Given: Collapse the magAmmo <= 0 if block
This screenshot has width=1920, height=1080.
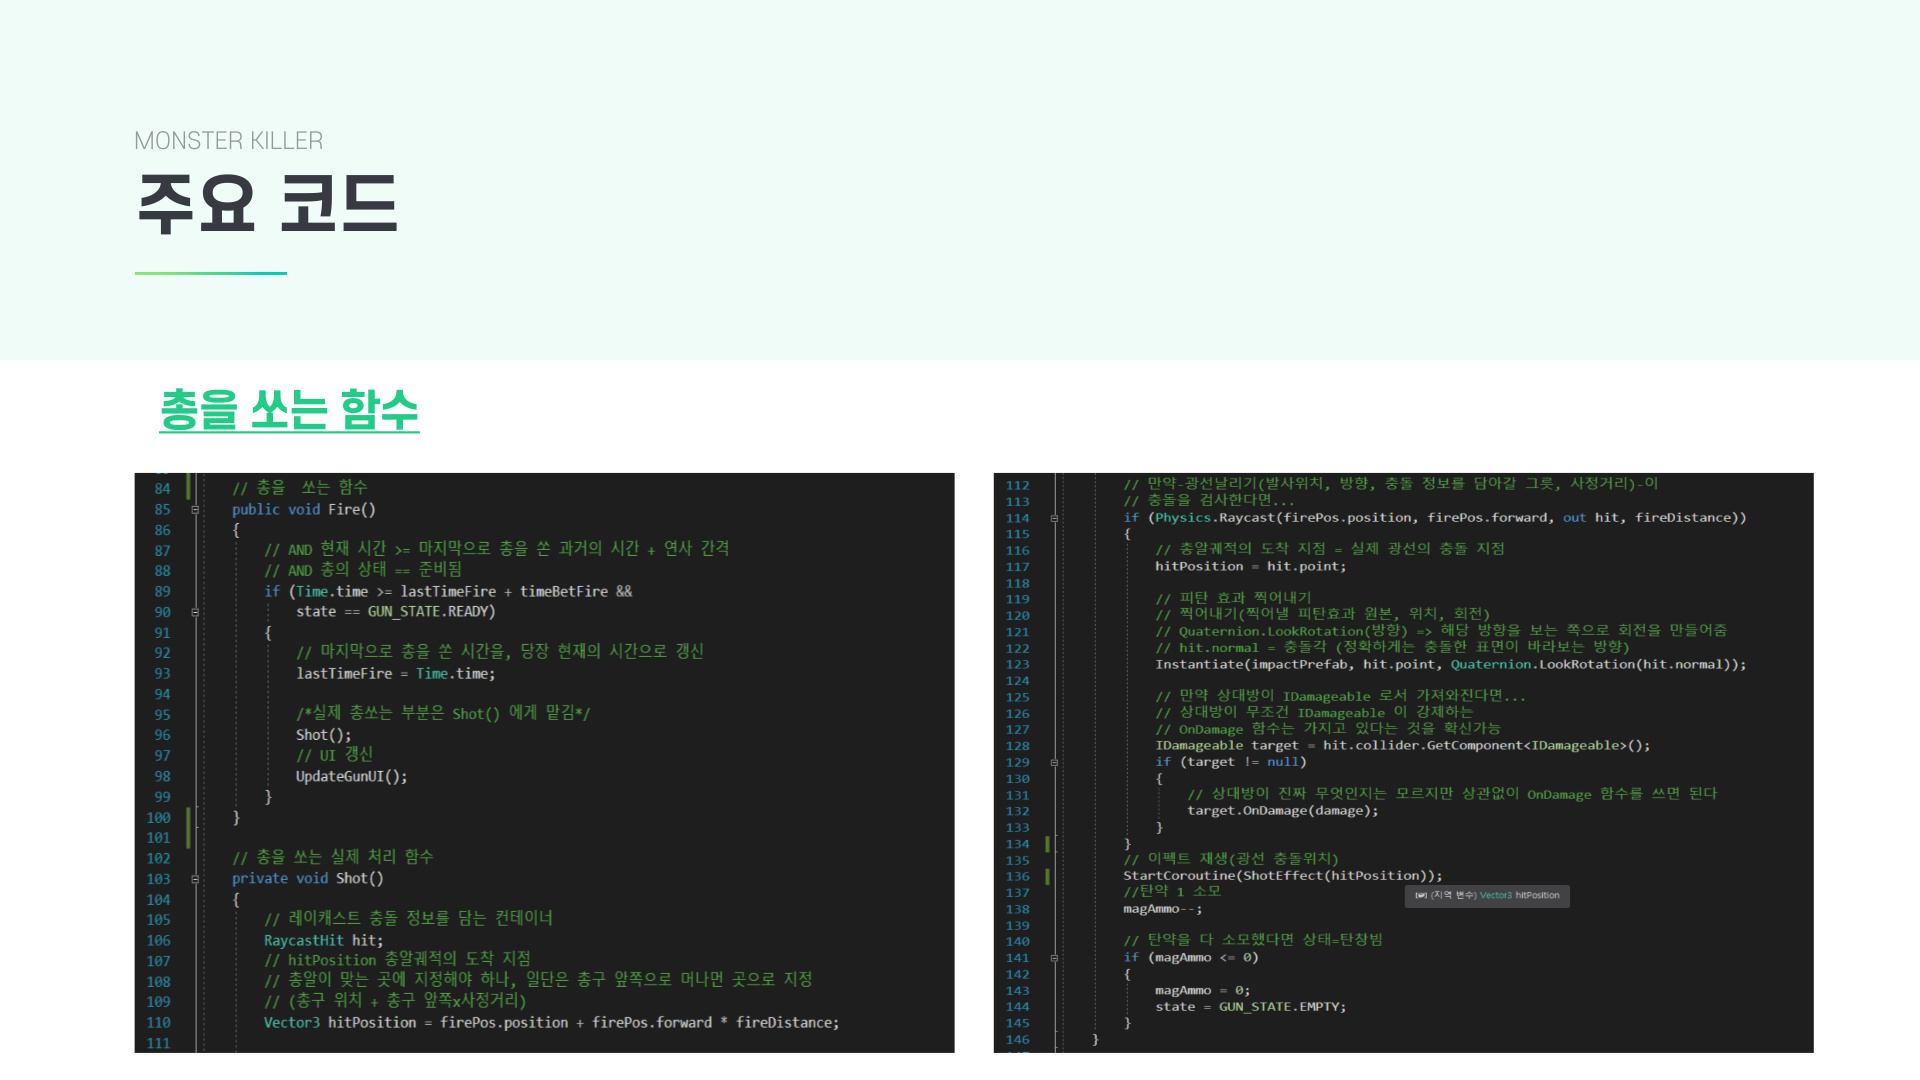Looking at the screenshot, I should click(1054, 958).
